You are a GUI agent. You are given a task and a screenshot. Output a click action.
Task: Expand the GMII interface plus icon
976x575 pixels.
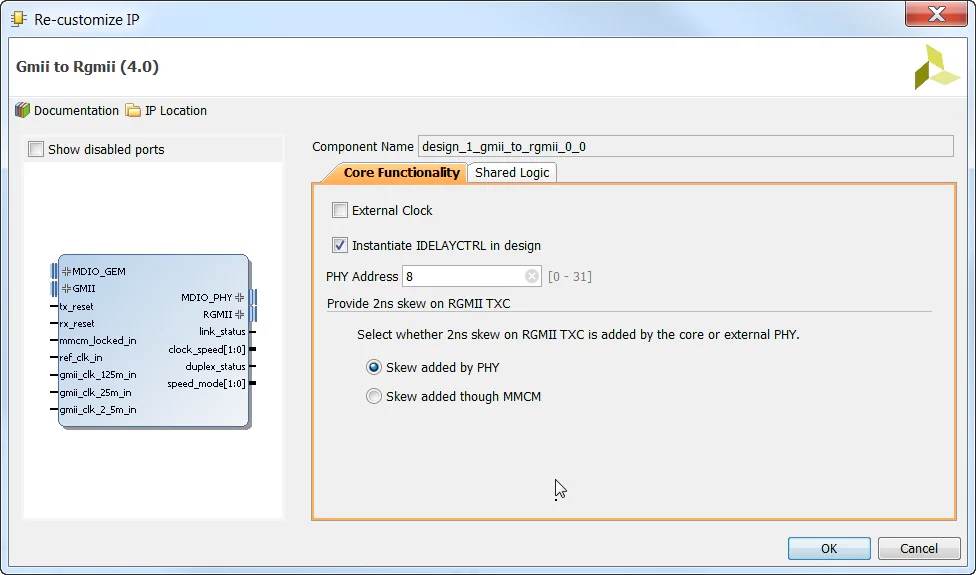67,289
